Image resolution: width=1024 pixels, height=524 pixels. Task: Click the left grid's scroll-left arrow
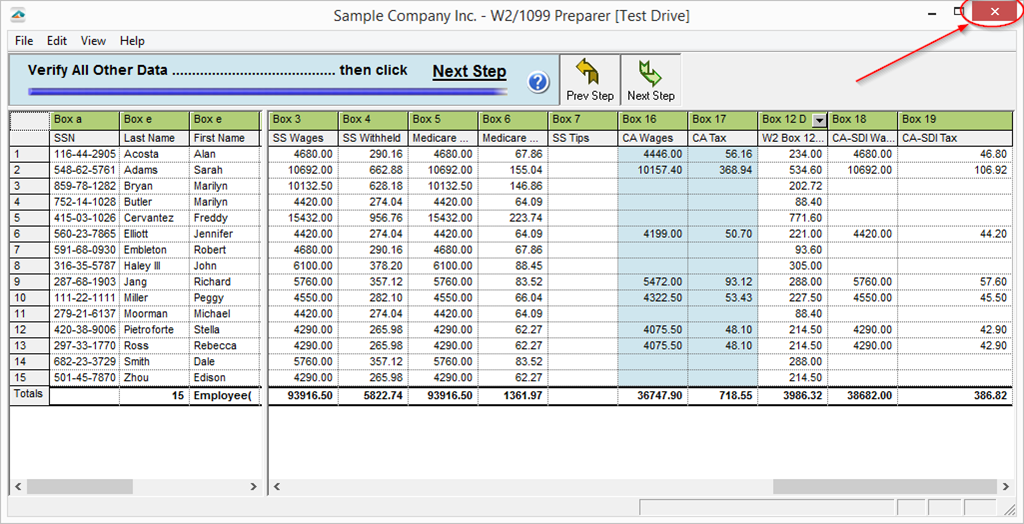(18, 487)
